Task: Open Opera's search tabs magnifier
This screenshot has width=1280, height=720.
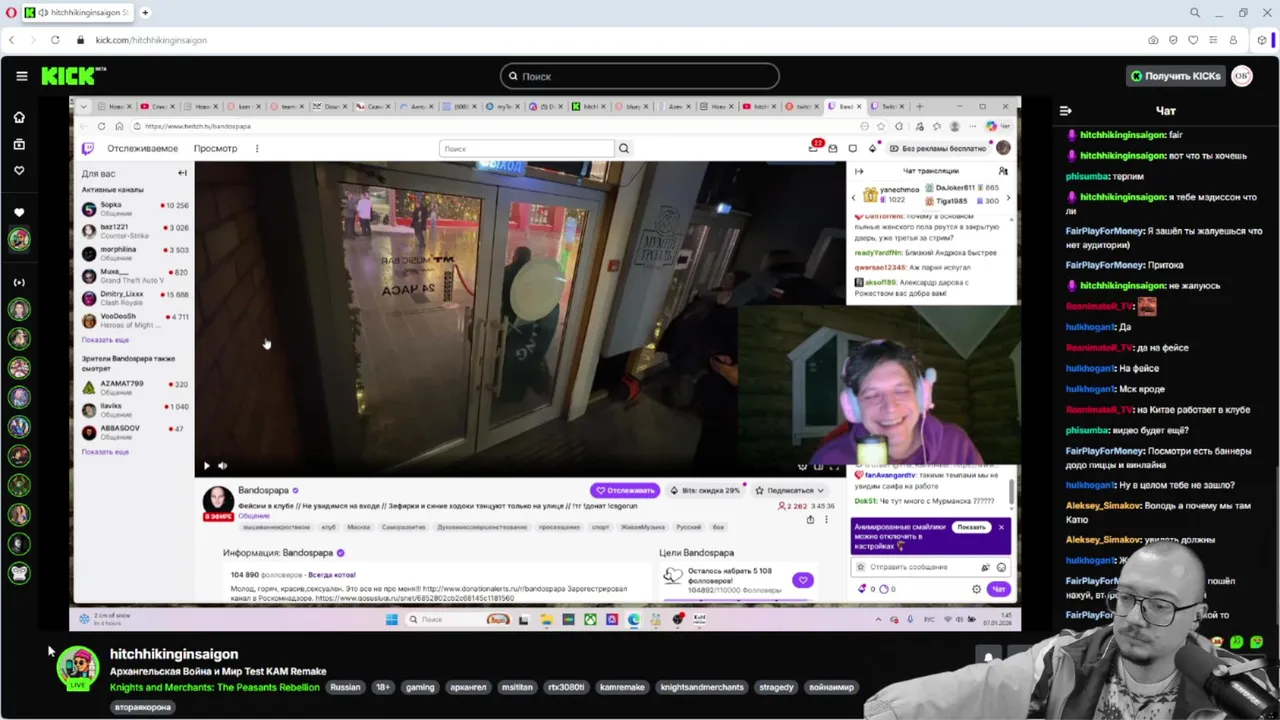Action: [x=1195, y=12]
